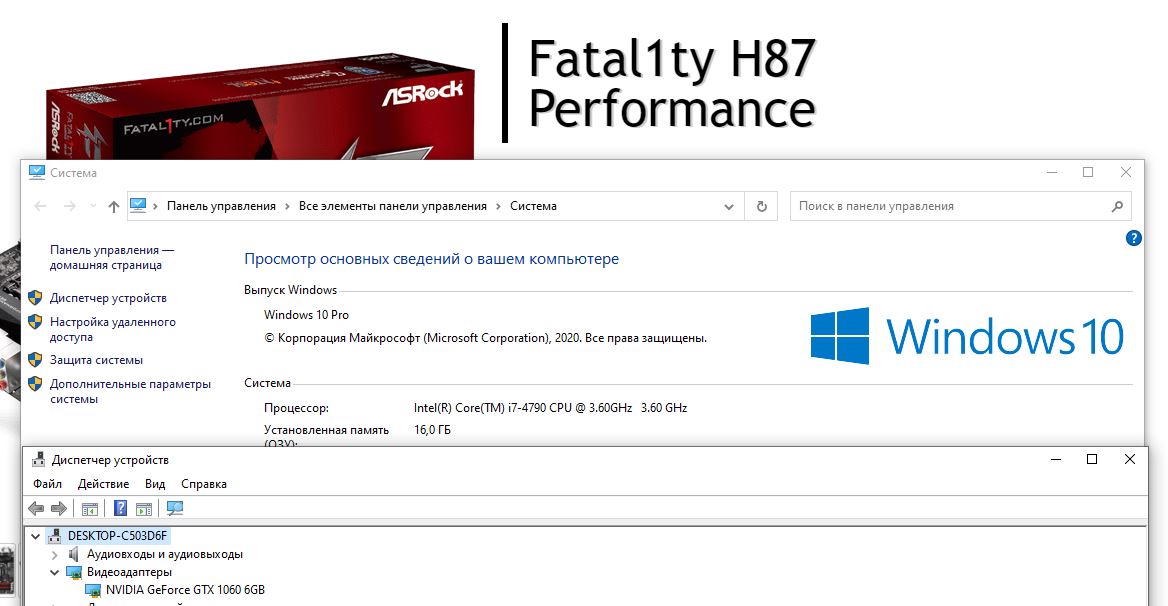
Task: Select Intel(R) Core(TM) i7-4790 CPU value
Action: pyautogui.click(x=550, y=408)
